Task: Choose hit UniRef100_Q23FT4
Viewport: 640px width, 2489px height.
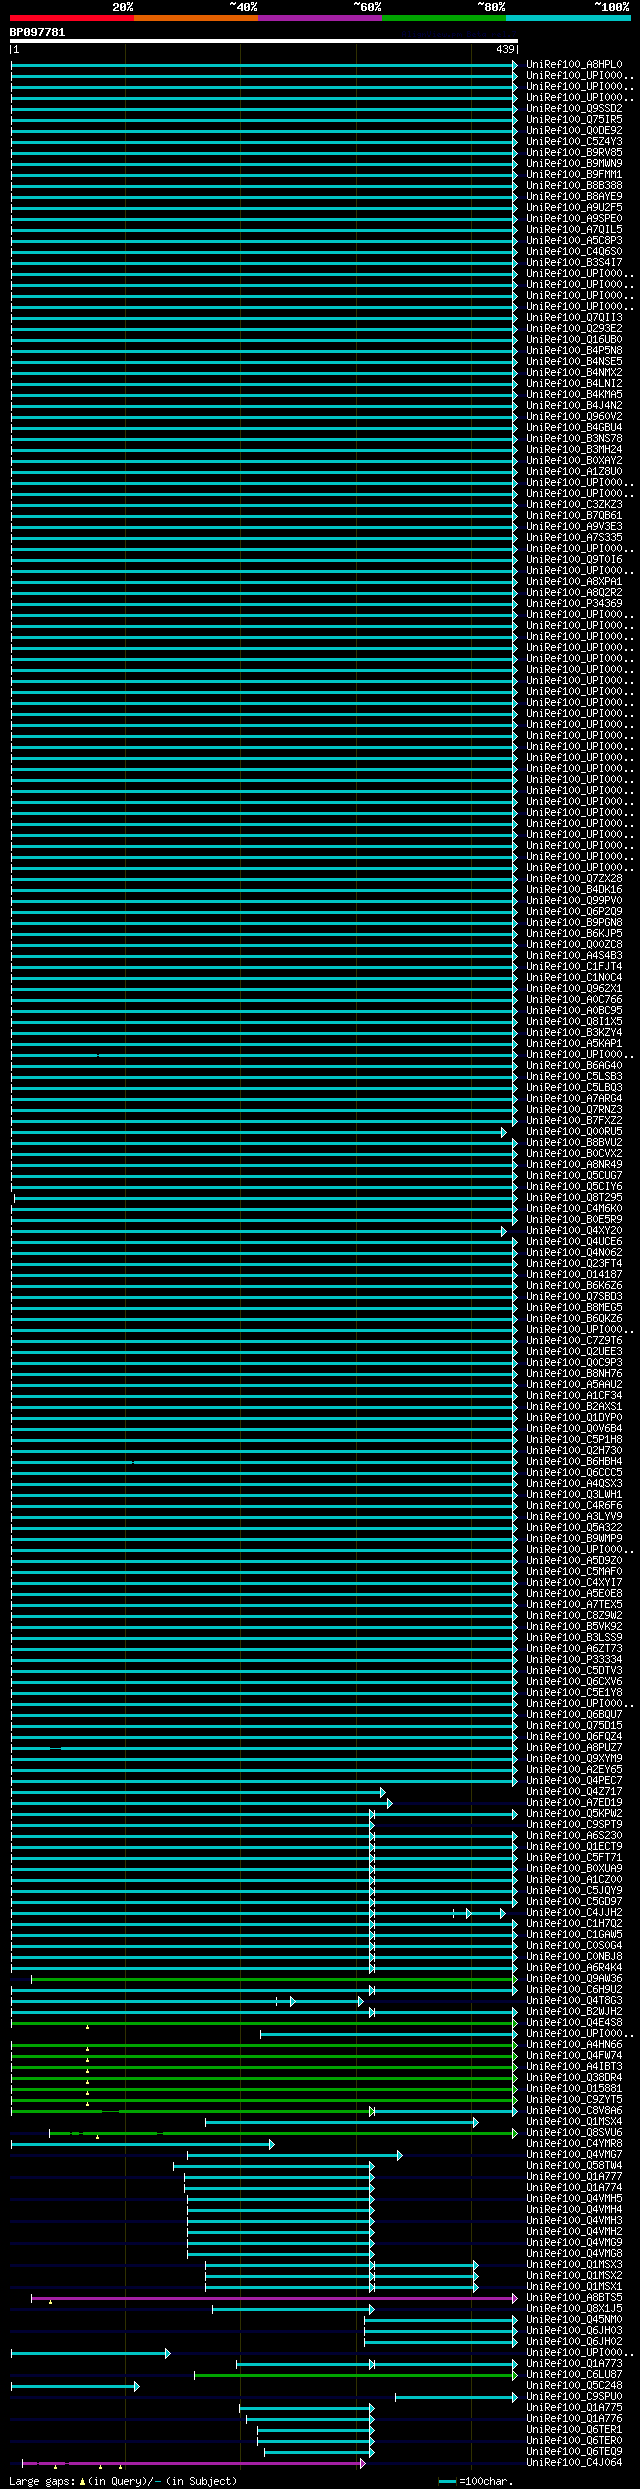Action: 574,1264
